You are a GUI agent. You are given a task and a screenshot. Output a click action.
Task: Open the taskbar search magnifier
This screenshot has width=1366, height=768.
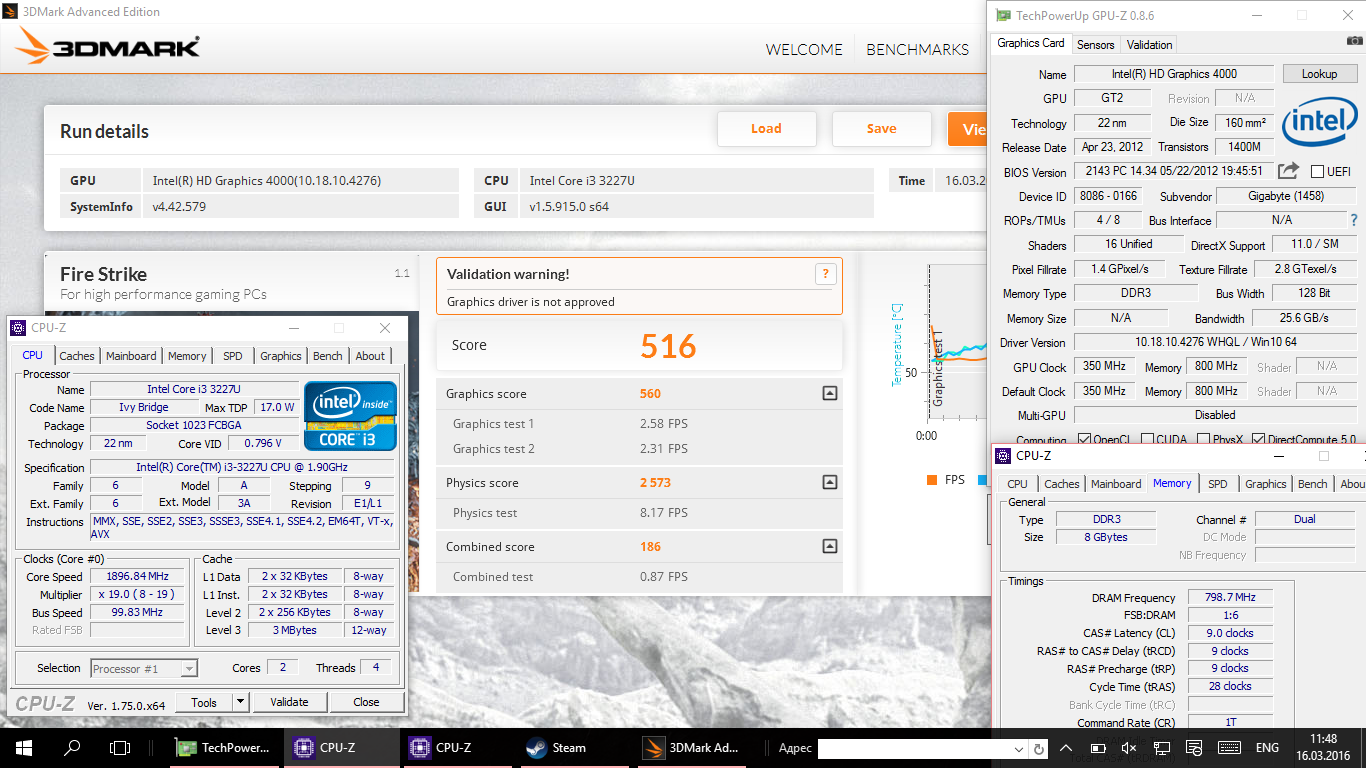pyautogui.click(x=72, y=747)
